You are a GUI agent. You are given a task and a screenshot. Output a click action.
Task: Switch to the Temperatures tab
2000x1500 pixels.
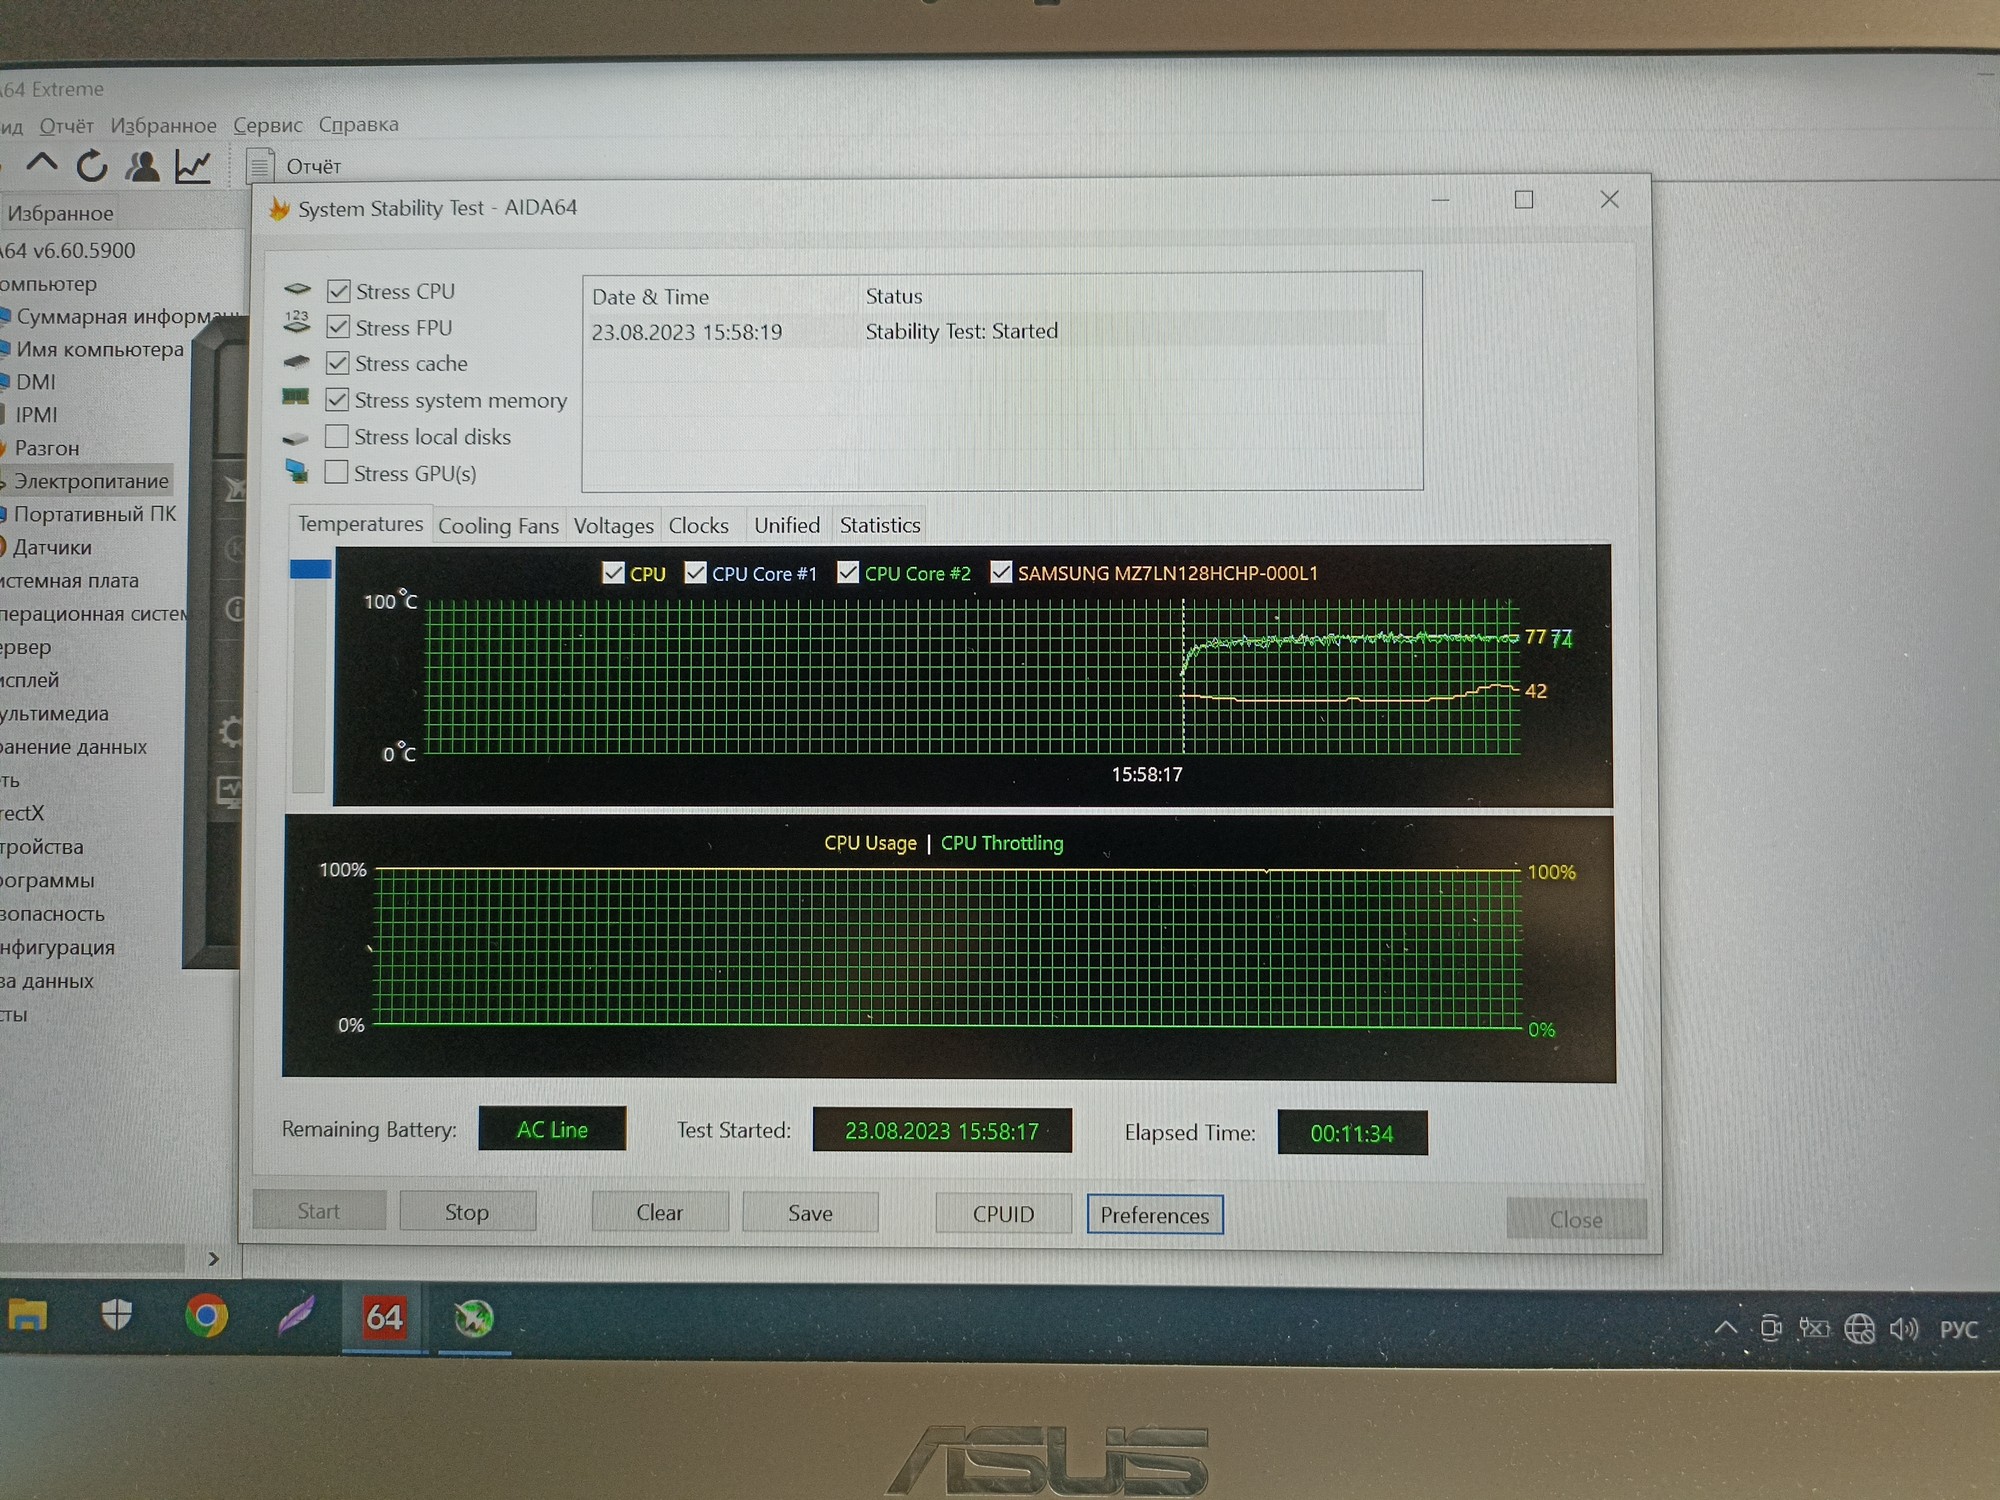point(360,524)
